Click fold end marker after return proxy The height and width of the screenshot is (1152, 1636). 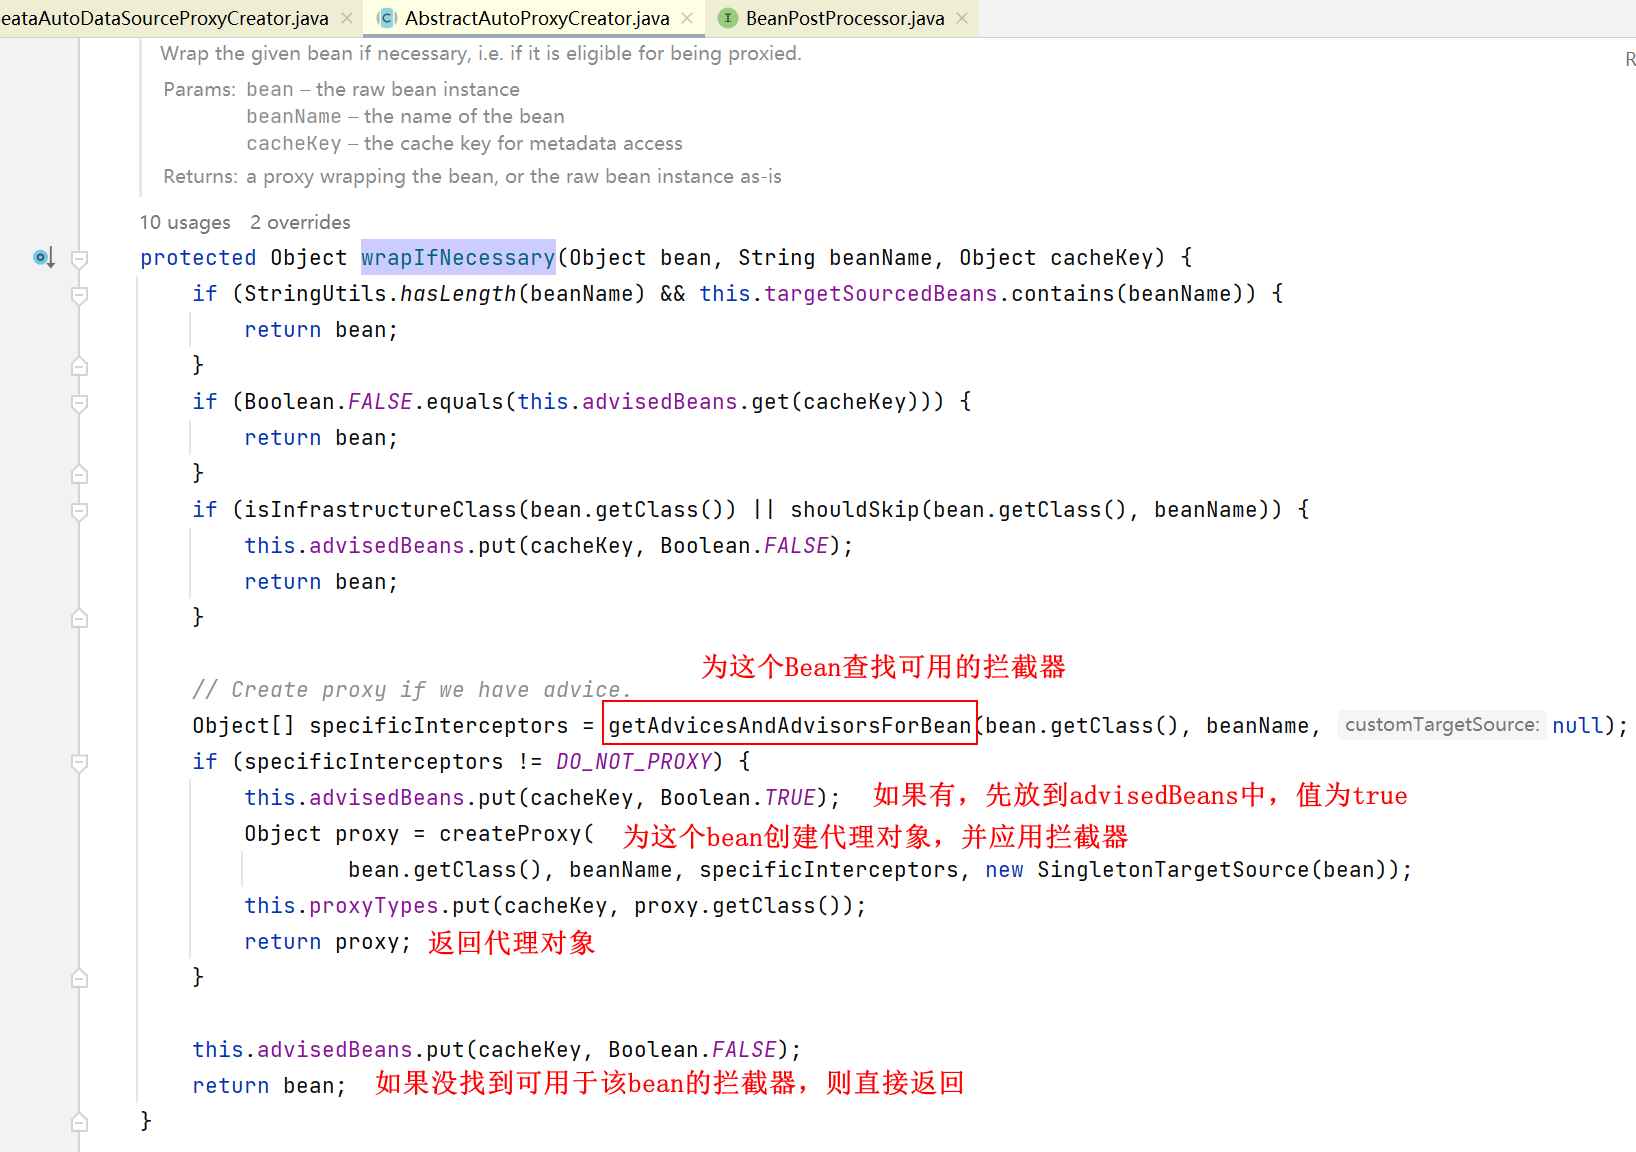coord(80,978)
